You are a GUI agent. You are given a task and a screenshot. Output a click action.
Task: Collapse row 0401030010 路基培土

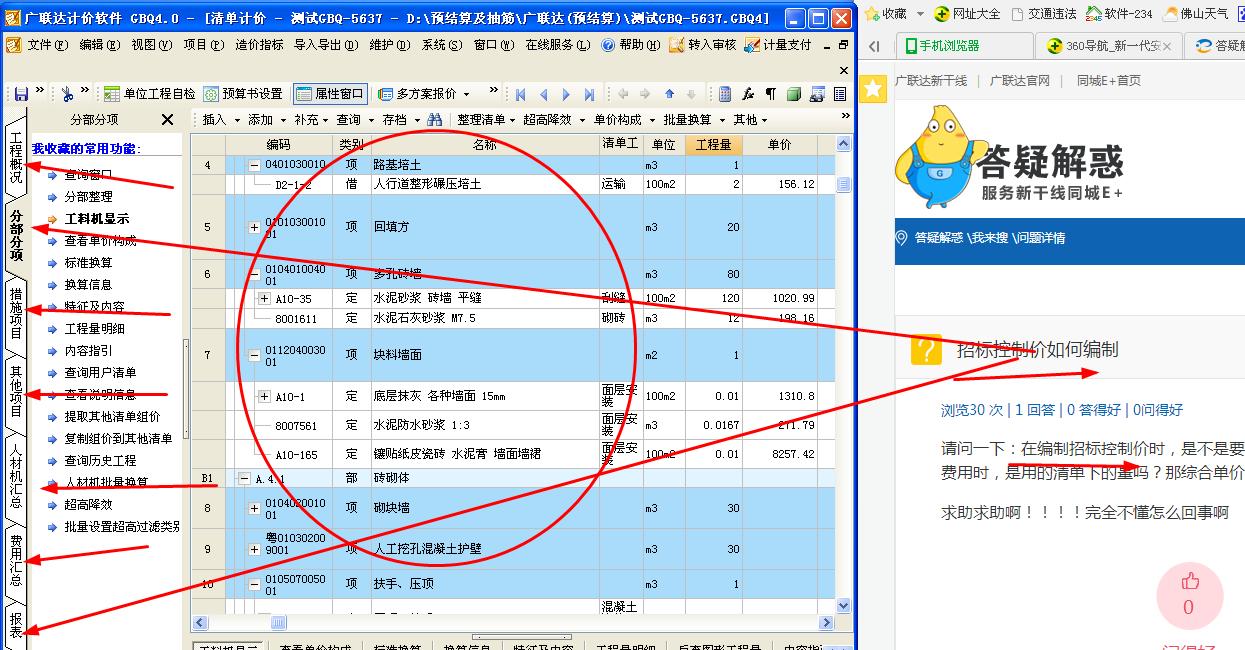tap(254, 165)
